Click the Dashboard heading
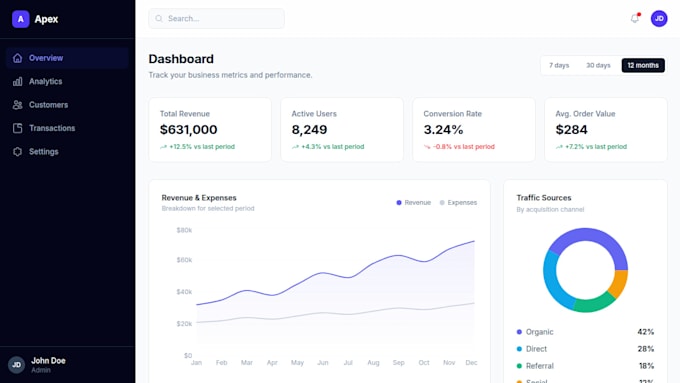The height and width of the screenshot is (383, 680). [x=181, y=59]
